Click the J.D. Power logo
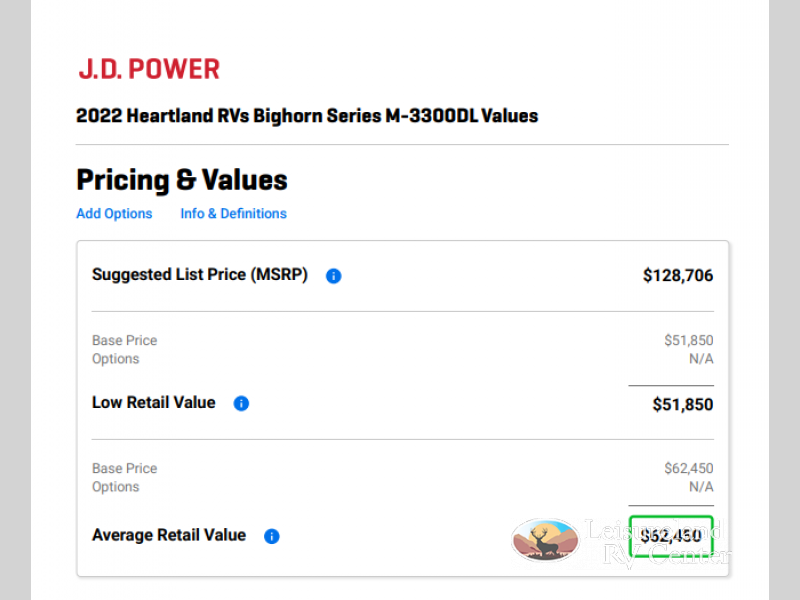Screen dimensions: 800x600 (x=149, y=69)
